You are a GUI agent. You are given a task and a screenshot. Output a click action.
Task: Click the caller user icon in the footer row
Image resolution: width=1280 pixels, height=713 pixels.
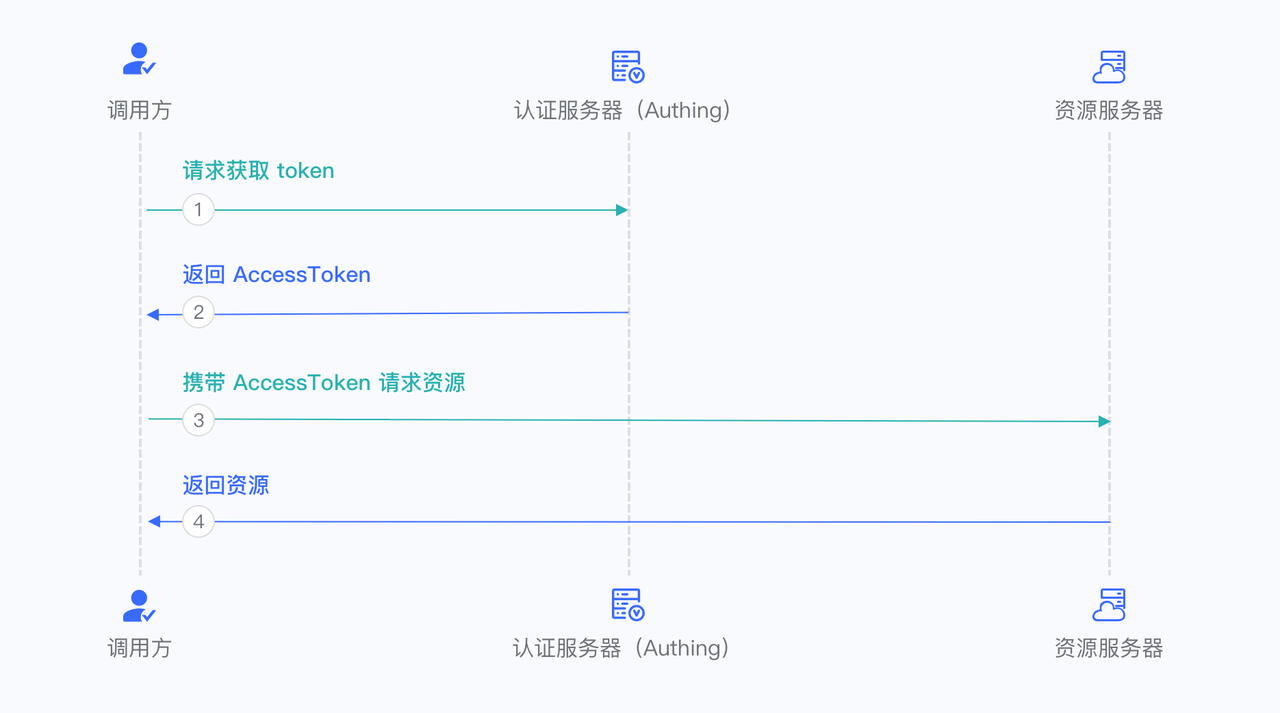[139, 606]
